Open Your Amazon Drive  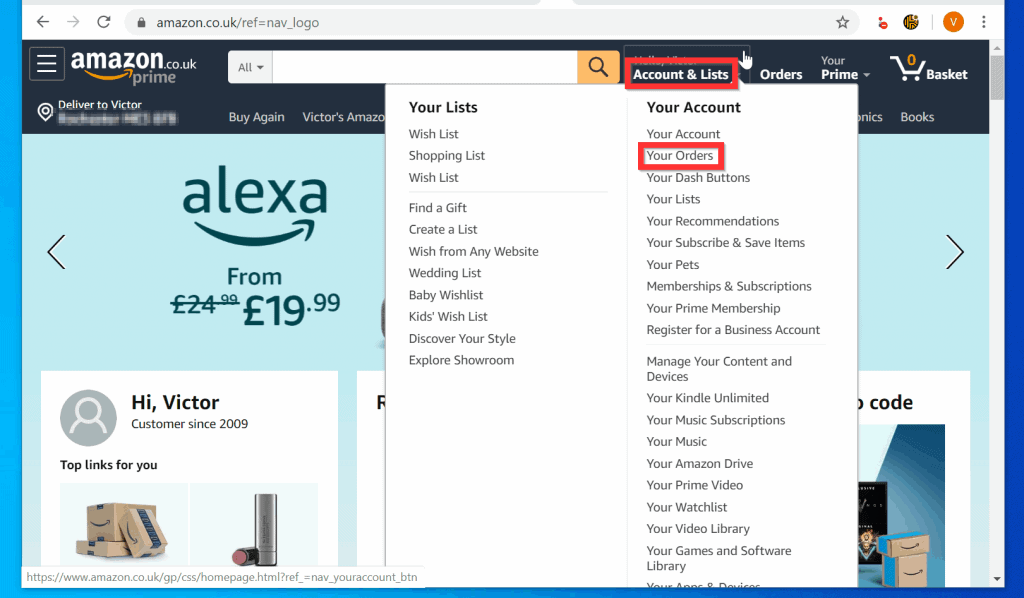point(699,464)
